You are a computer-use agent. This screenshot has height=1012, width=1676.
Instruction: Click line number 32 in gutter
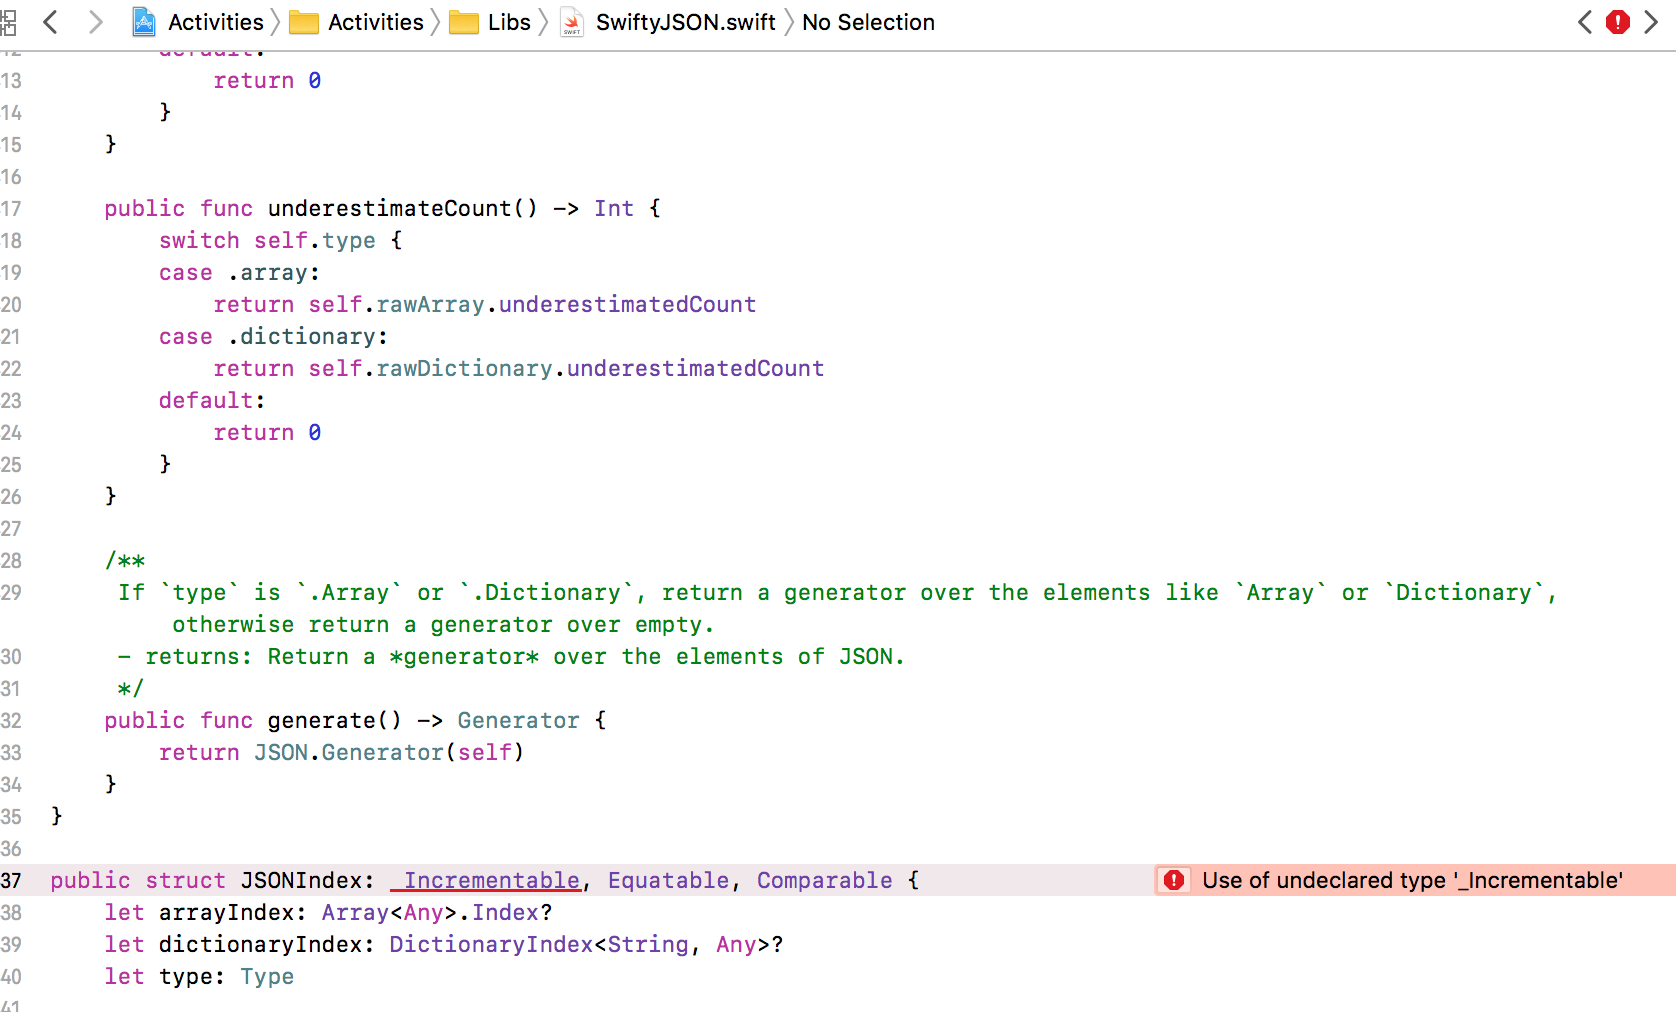[11, 720]
